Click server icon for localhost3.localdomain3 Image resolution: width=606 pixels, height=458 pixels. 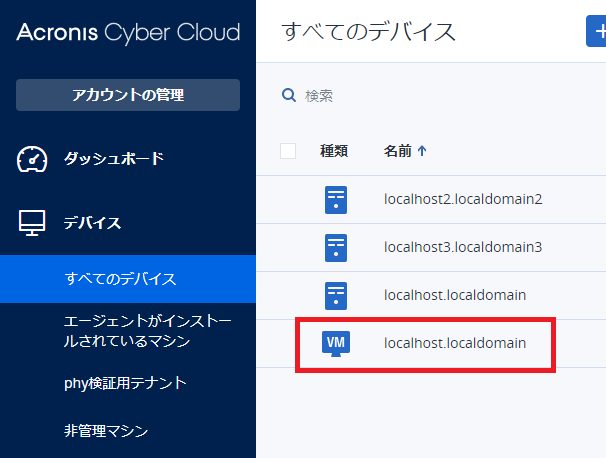click(x=336, y=247)
